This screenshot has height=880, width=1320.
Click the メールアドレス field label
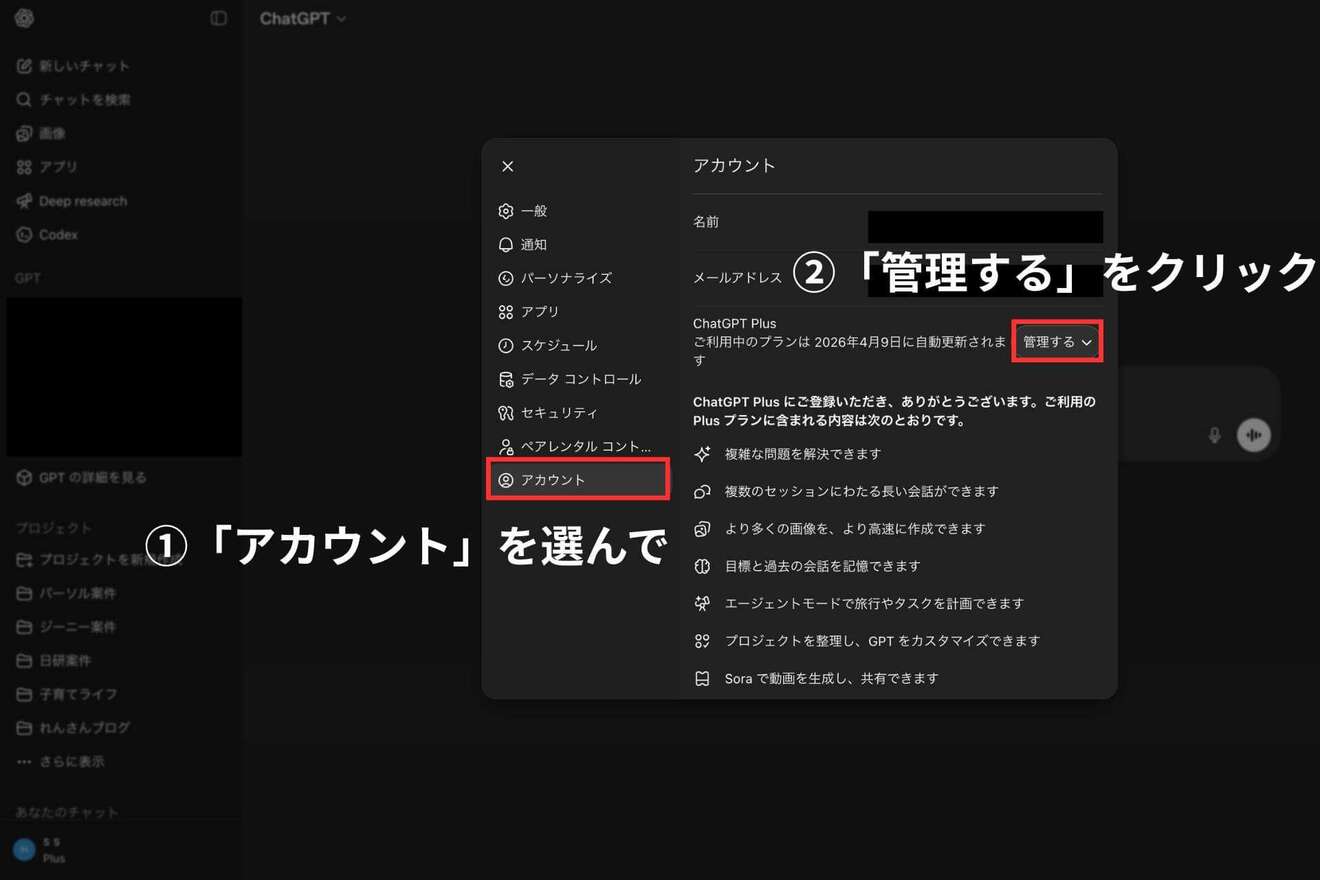point(737,278)
